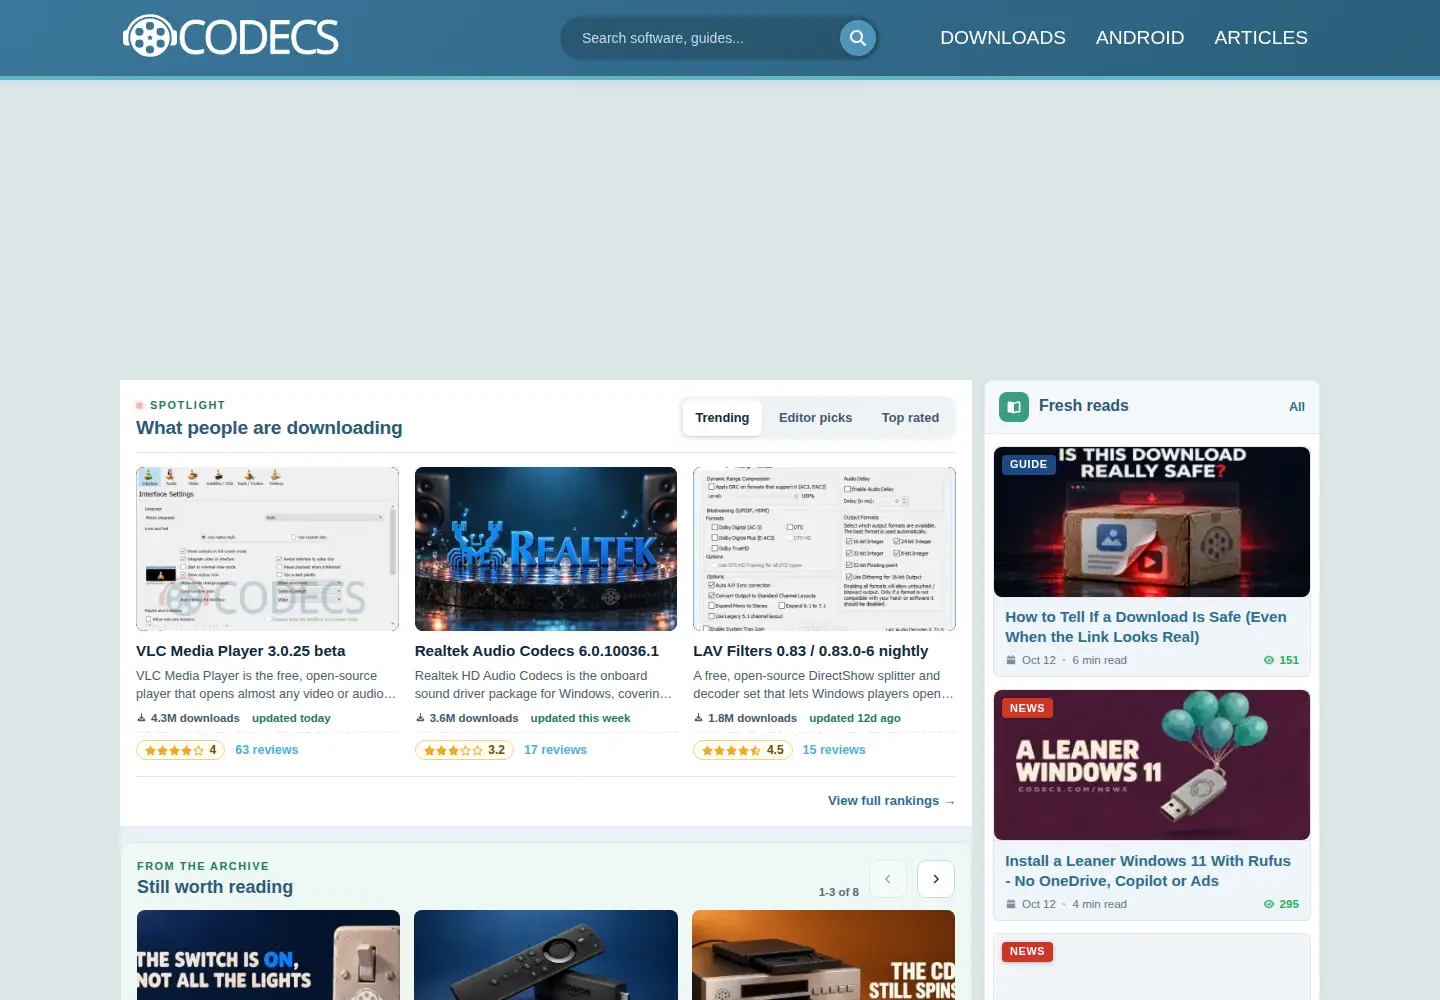
Task: Open Realtek Audio Codecs 6.0.10036.1 title
Action: click(x=537, y=651)
